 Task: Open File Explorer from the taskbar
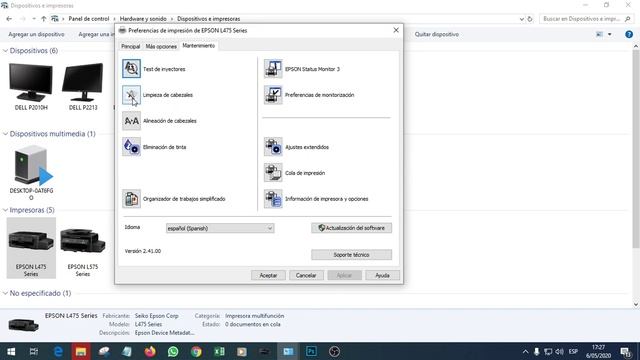[81, 351]
